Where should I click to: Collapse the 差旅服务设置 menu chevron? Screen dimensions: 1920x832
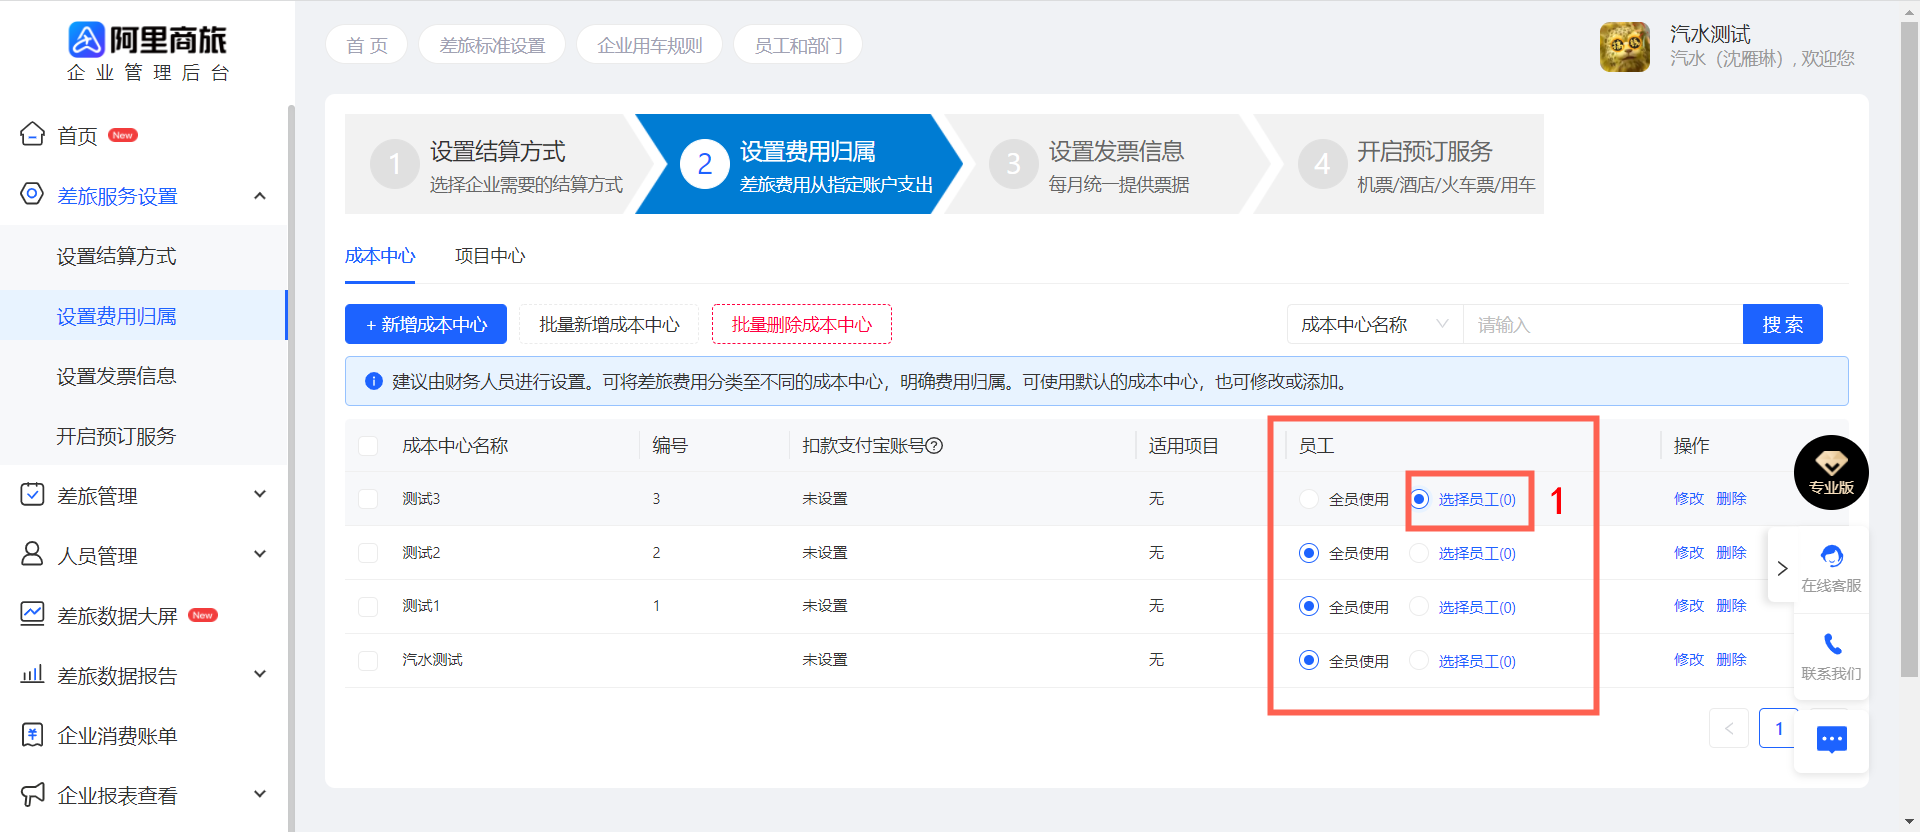pyautogui.click(x=260, y=195)
